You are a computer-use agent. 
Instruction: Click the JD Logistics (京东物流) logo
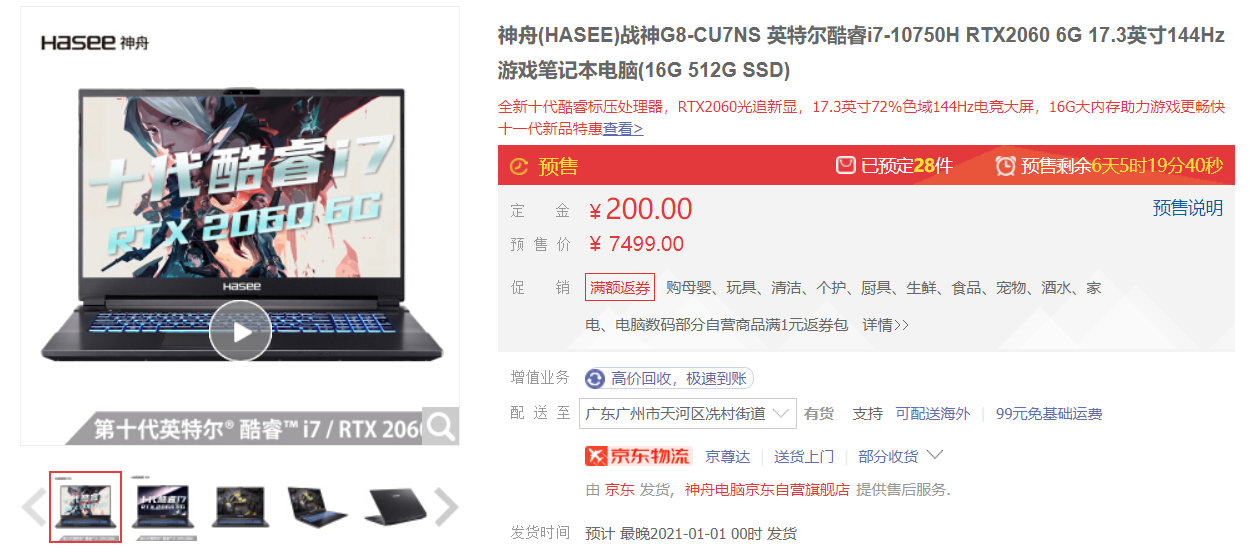(x=638, y=456)
